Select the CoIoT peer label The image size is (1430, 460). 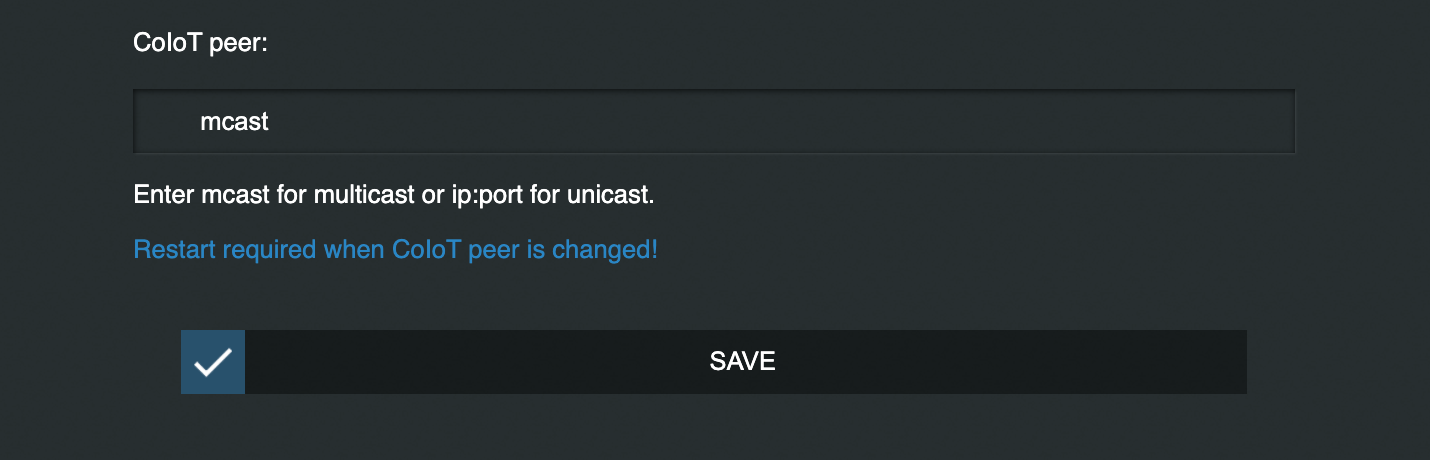[x=201, y=44]
